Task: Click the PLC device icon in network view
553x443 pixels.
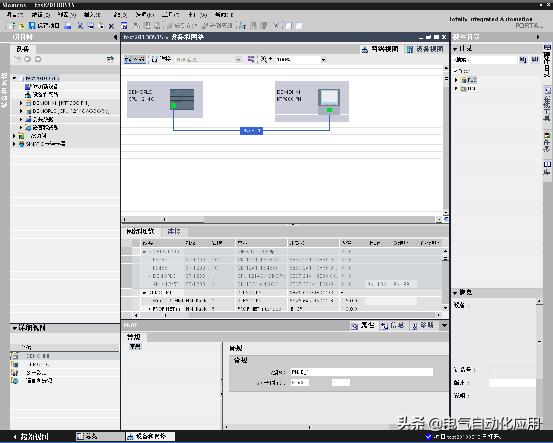Action: coord(182,99)
